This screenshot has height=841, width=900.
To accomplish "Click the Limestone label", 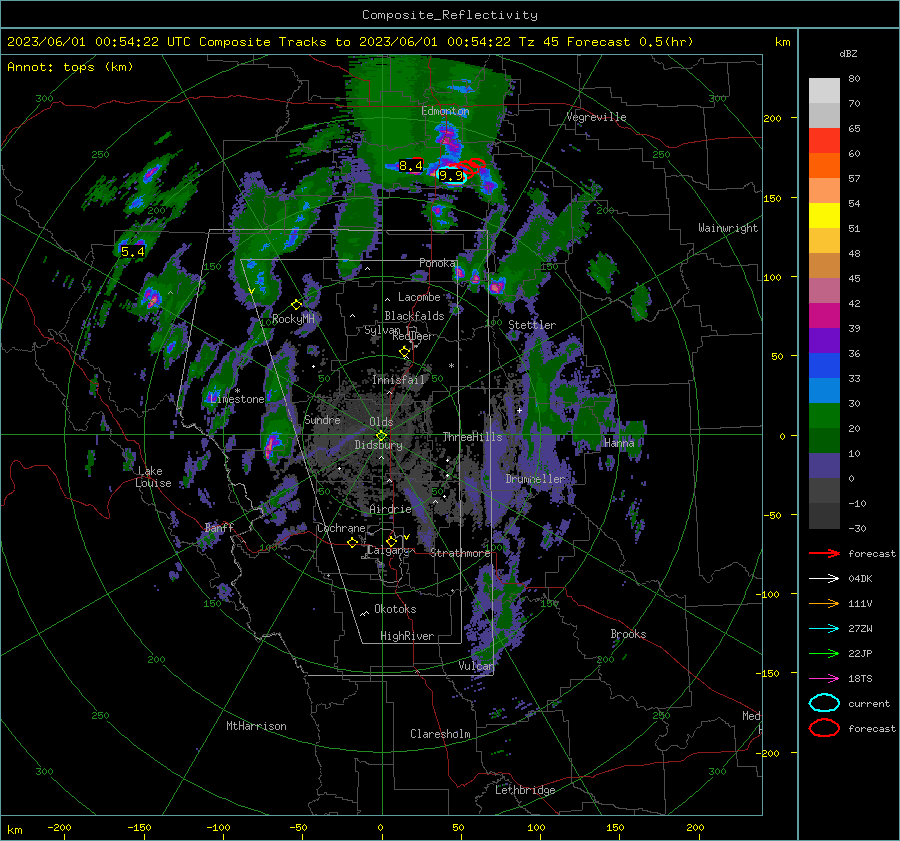I will 236,398.
